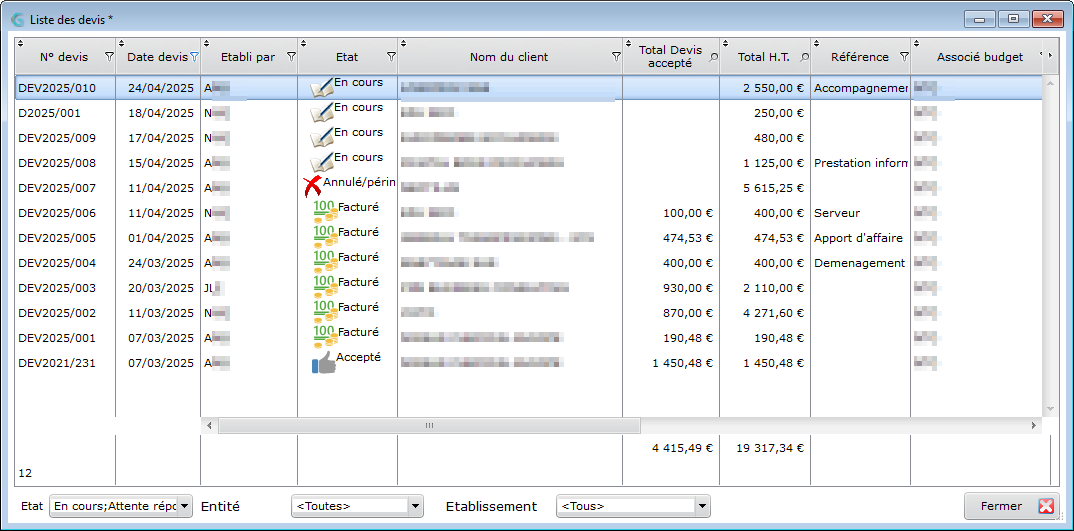The image size is (1074, 531).
Task: Click the filter icon in Référence column header
Action: [x=903, y=58]
